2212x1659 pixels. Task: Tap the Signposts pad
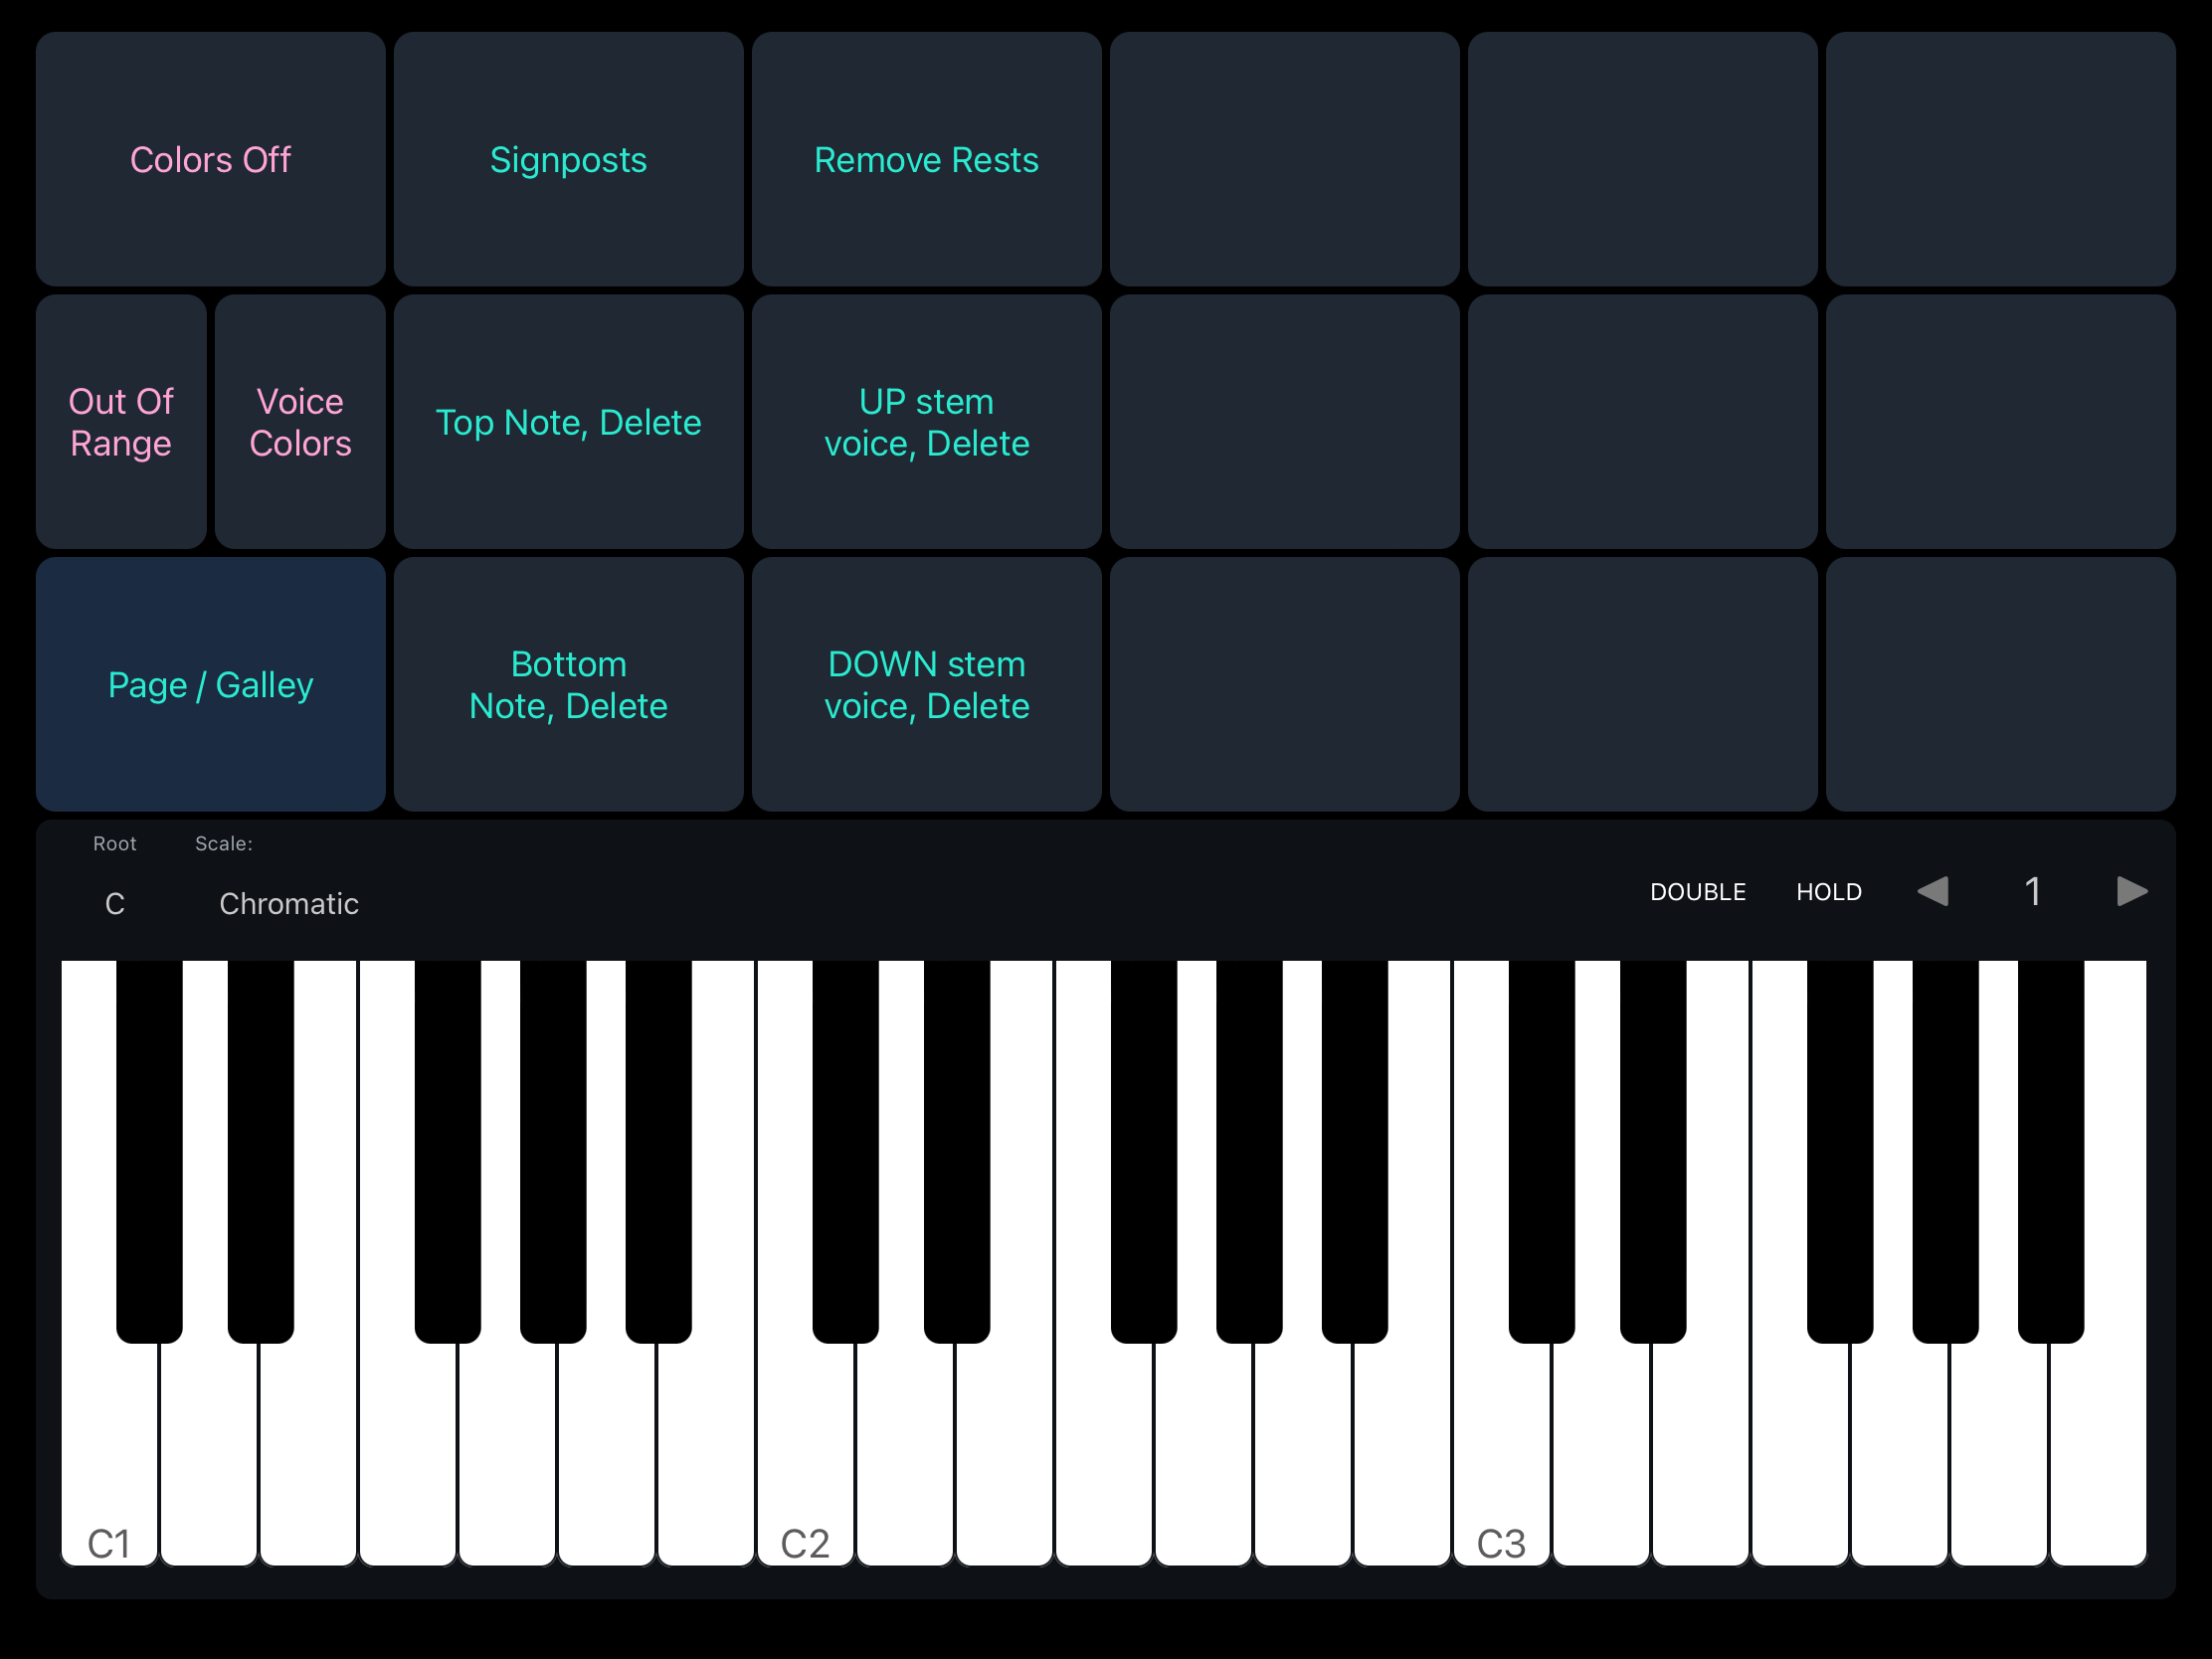pos(568,160)
